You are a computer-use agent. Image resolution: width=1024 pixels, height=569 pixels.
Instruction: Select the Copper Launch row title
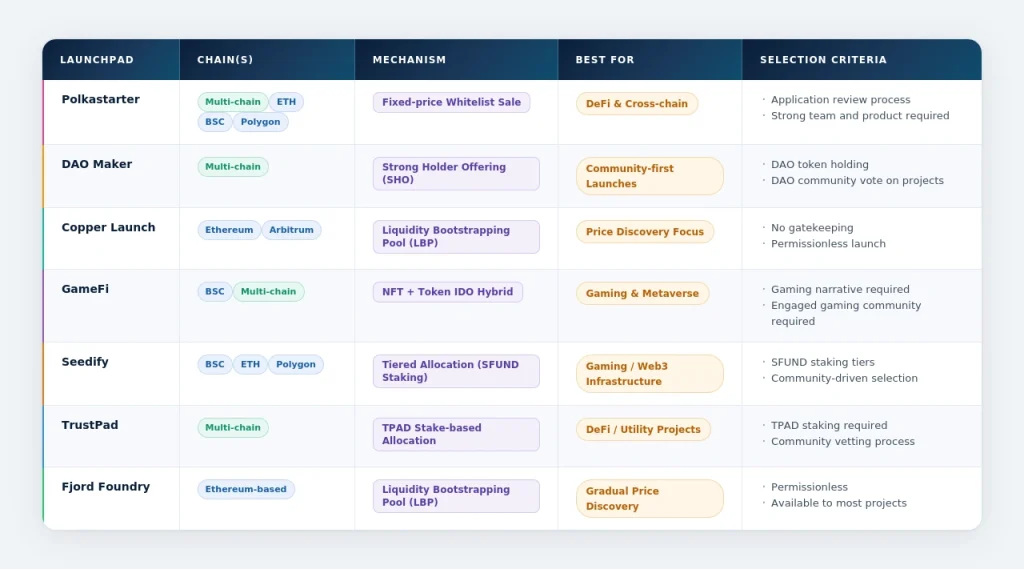108,228
